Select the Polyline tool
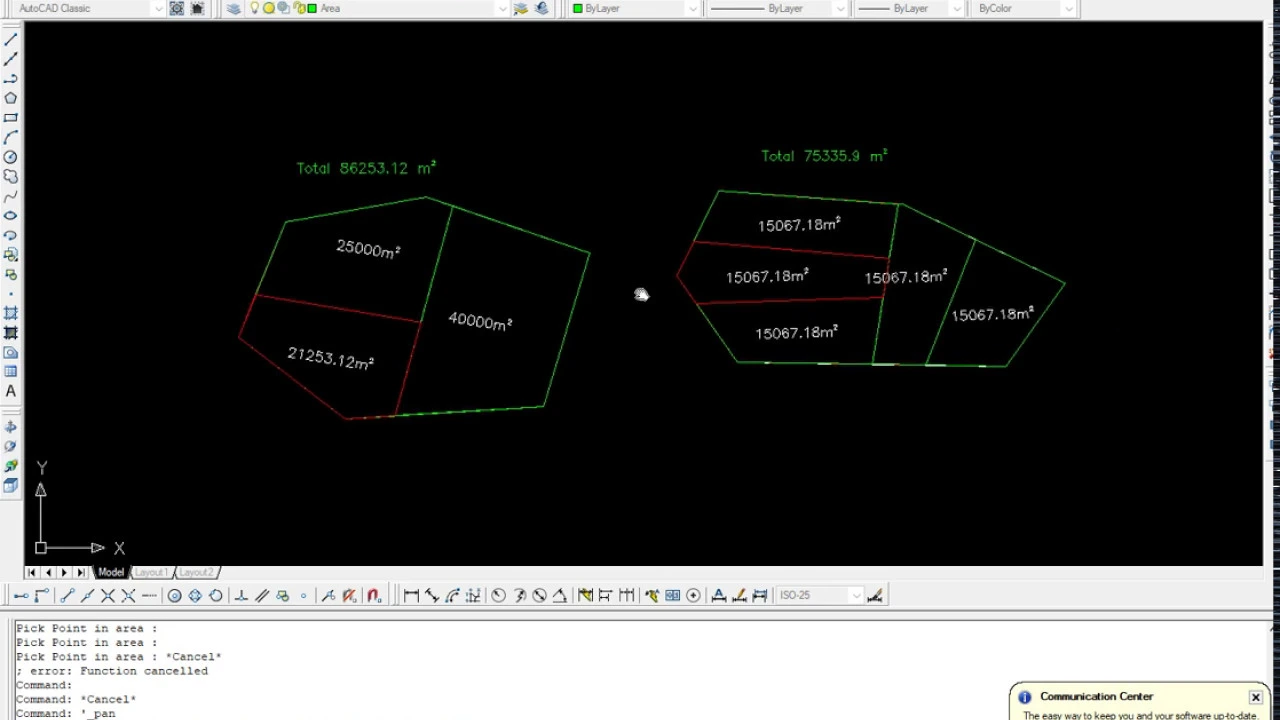The image size is (1280, 720). [11, 79]
